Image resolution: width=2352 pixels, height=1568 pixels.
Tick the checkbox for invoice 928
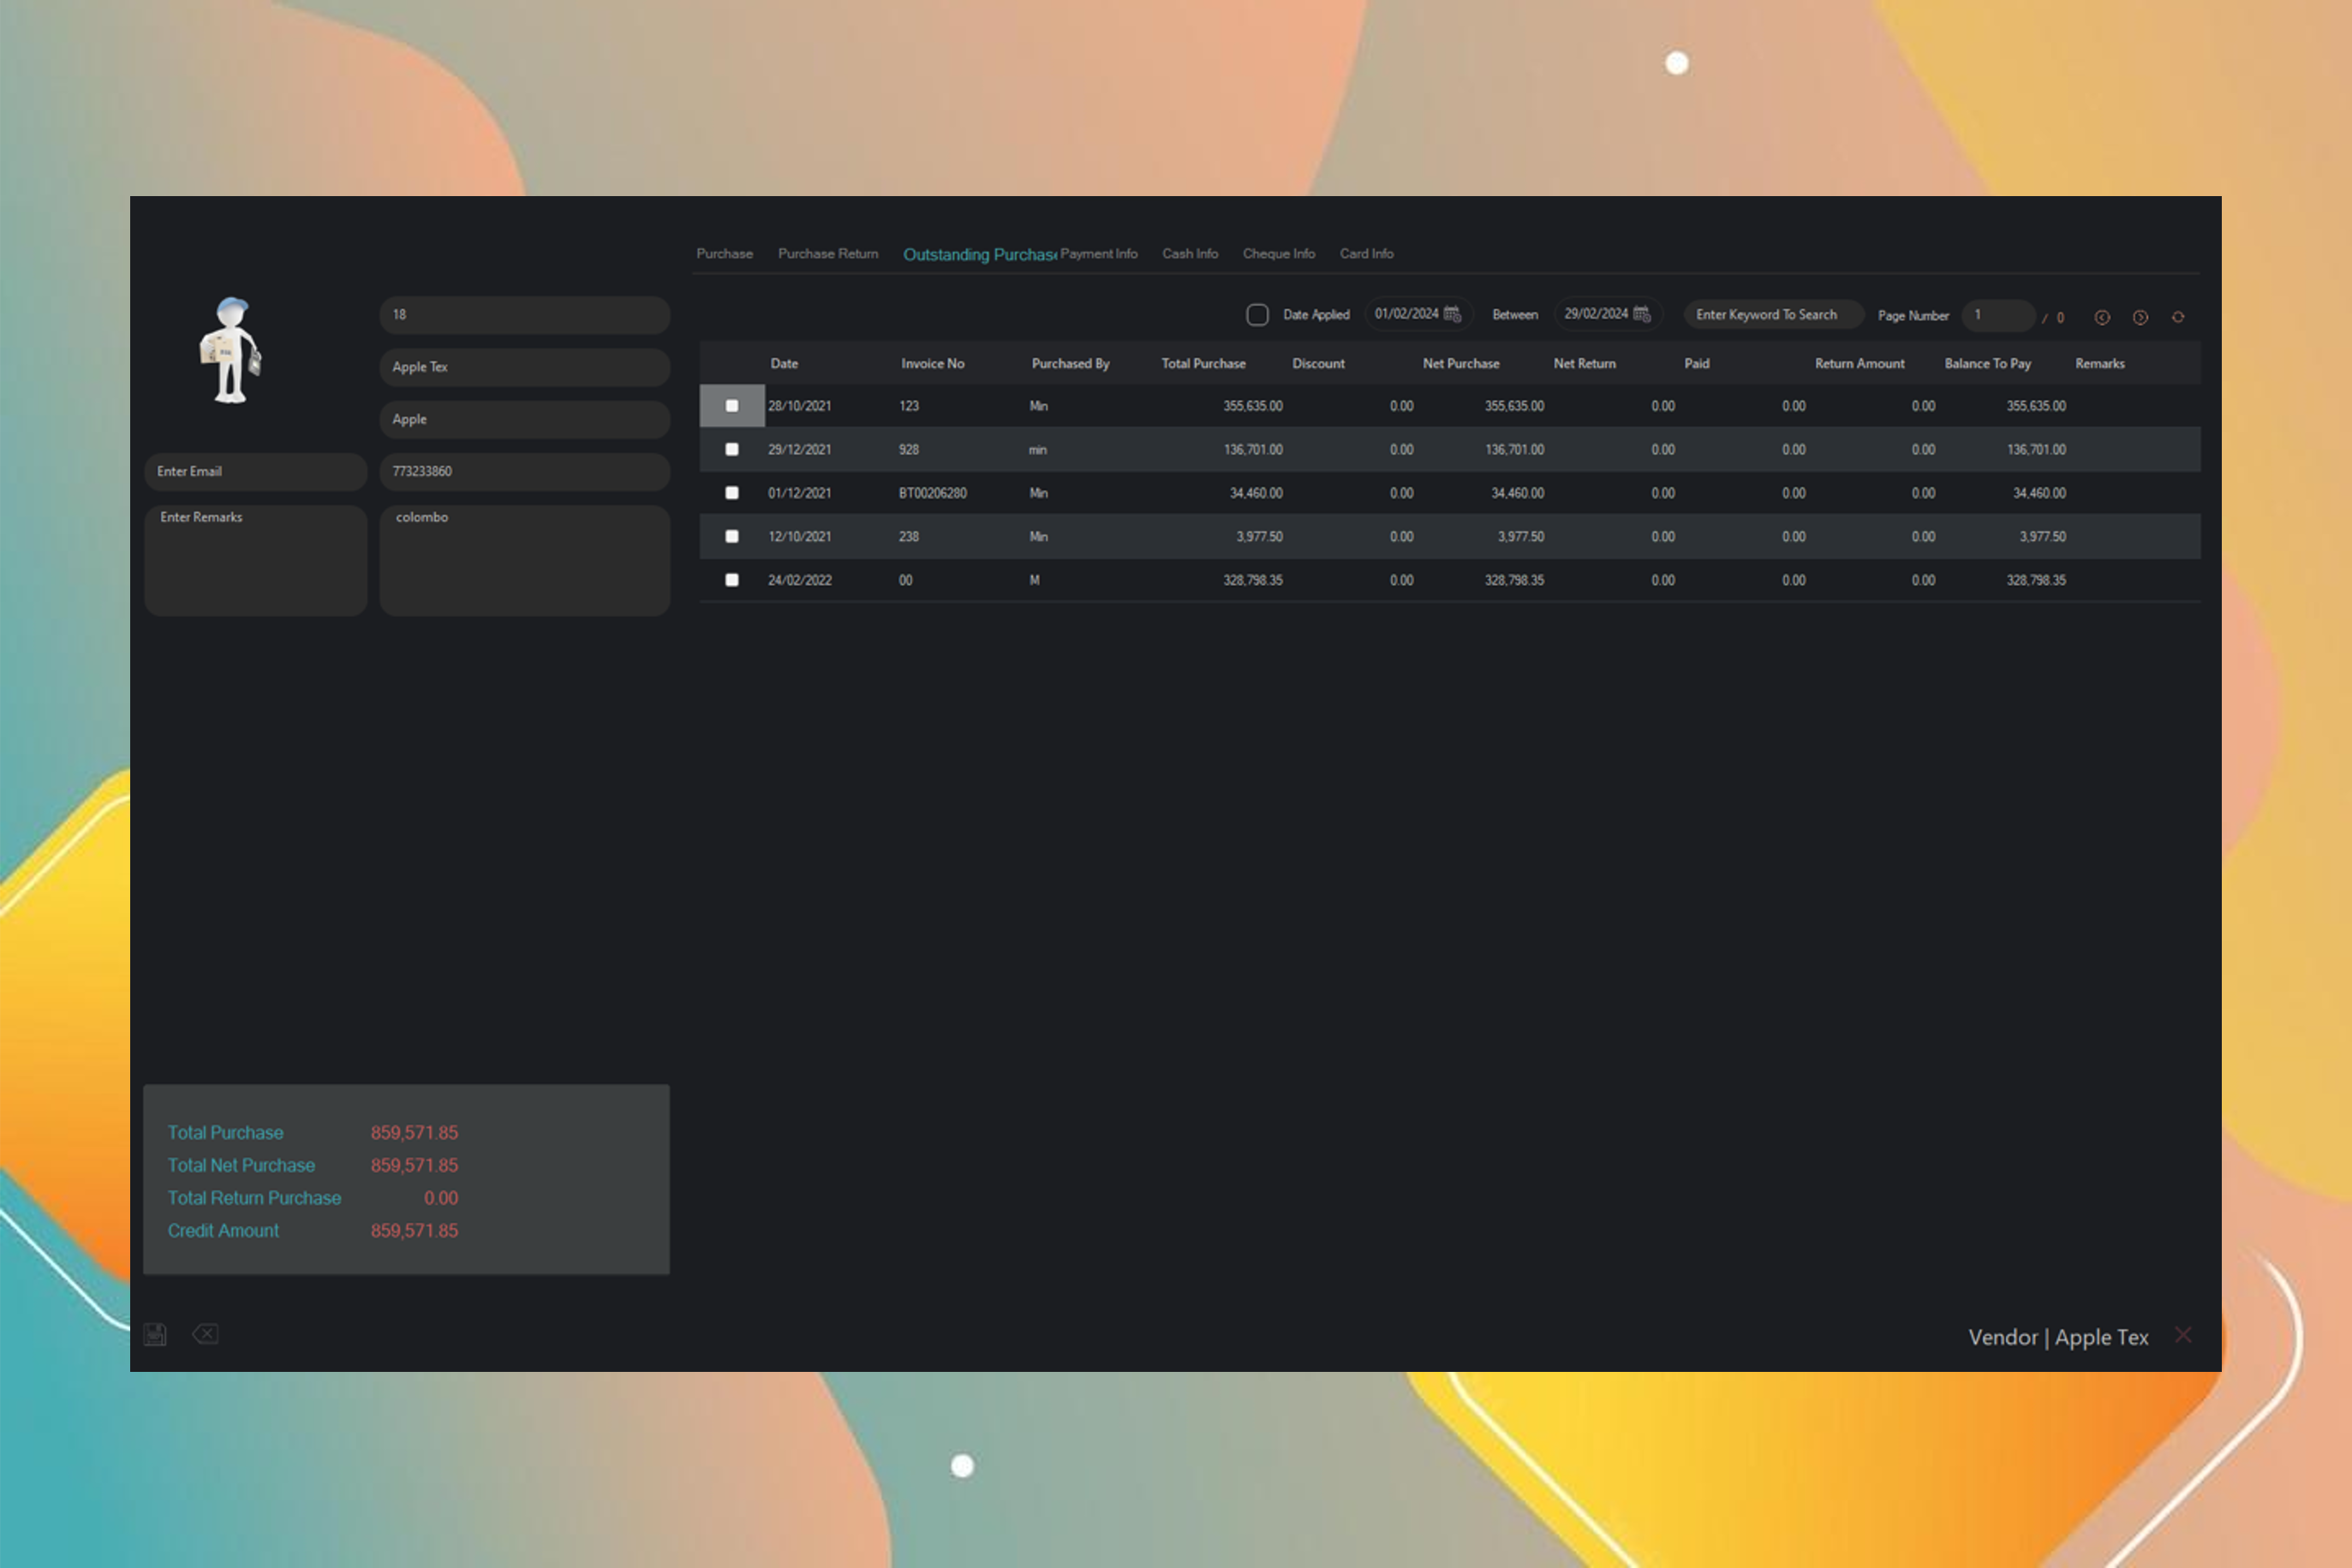tap(732, 449)
